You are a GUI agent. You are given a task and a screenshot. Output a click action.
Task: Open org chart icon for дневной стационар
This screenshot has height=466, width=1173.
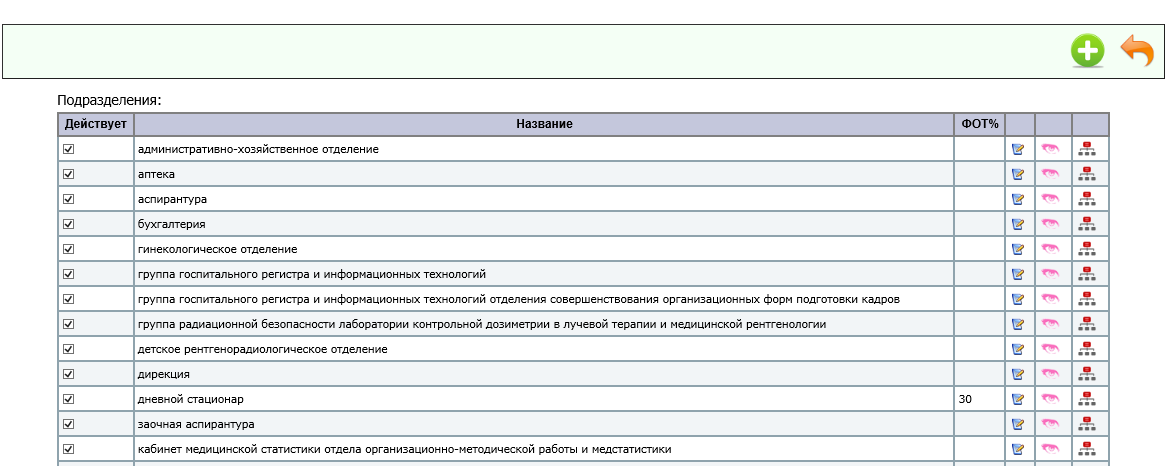point(1087,399)
